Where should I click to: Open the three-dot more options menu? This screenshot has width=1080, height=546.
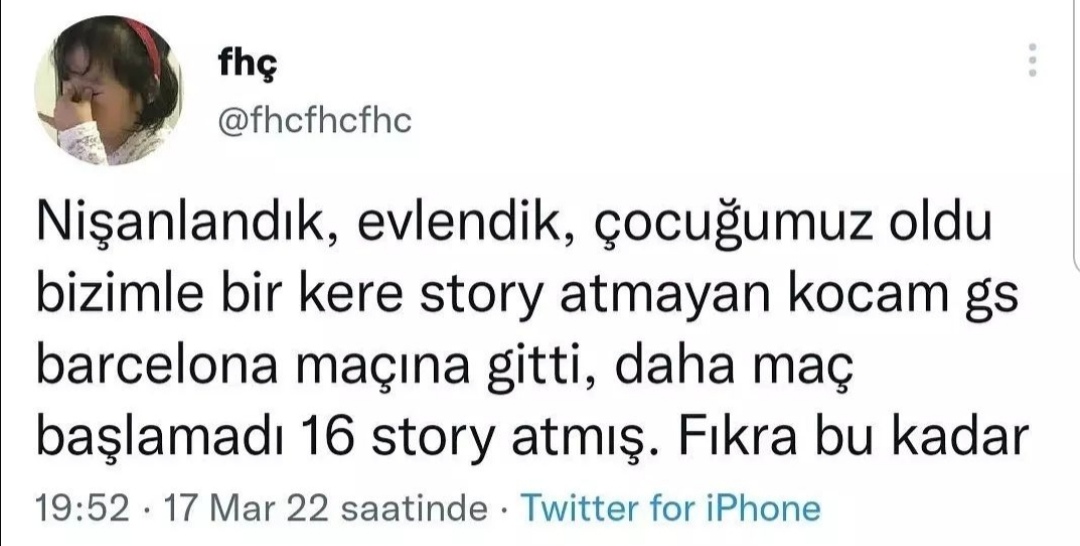pyautogui.click(x=1032, y=62)
